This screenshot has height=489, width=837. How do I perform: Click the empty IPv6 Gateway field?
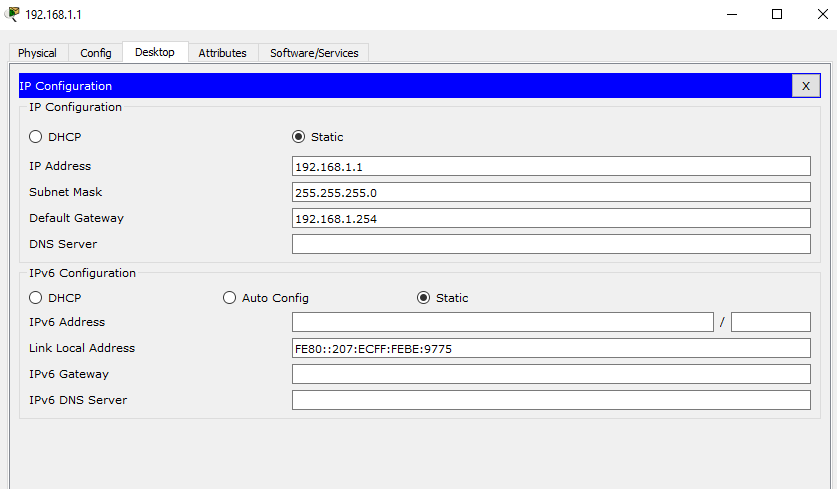point(551,374)
